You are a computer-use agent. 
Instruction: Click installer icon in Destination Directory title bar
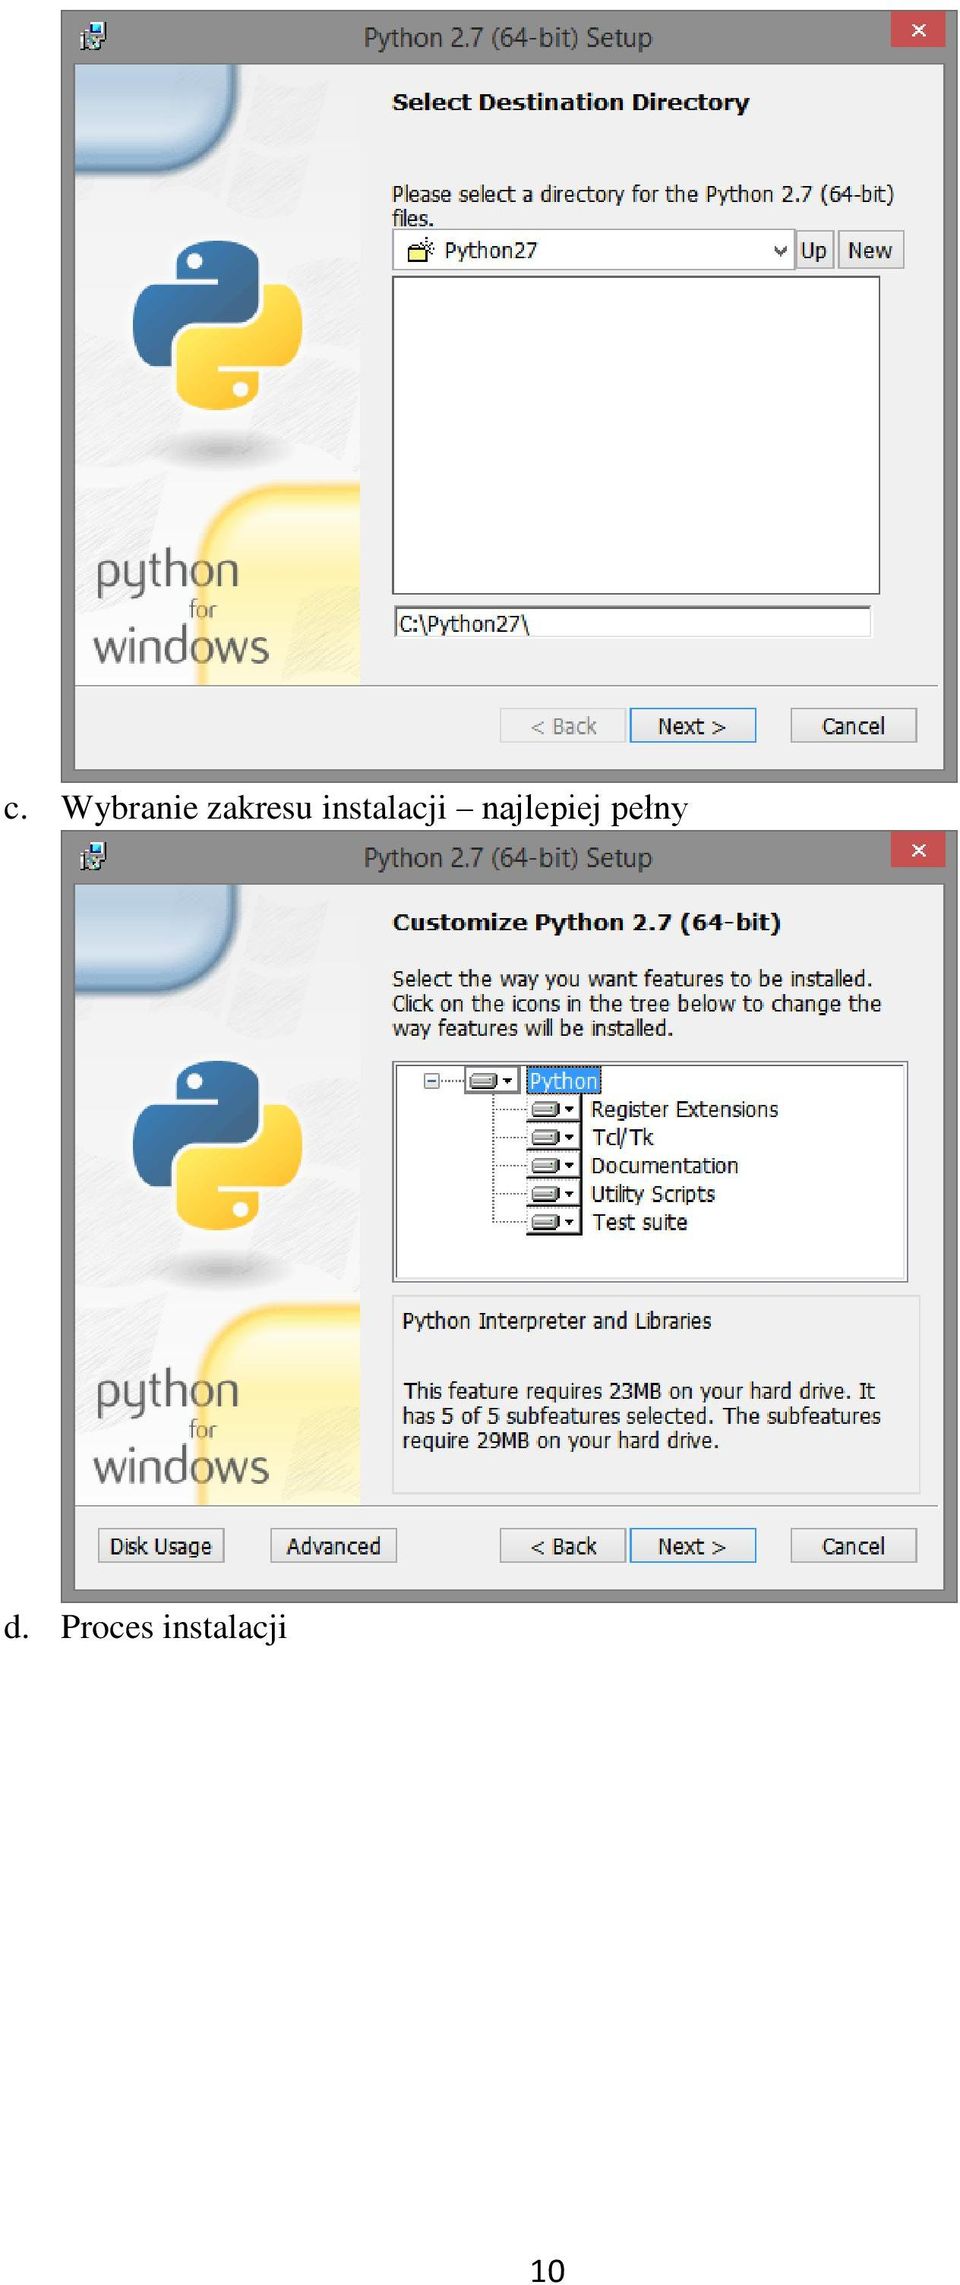pyautogui.click(x=93, y=37)
